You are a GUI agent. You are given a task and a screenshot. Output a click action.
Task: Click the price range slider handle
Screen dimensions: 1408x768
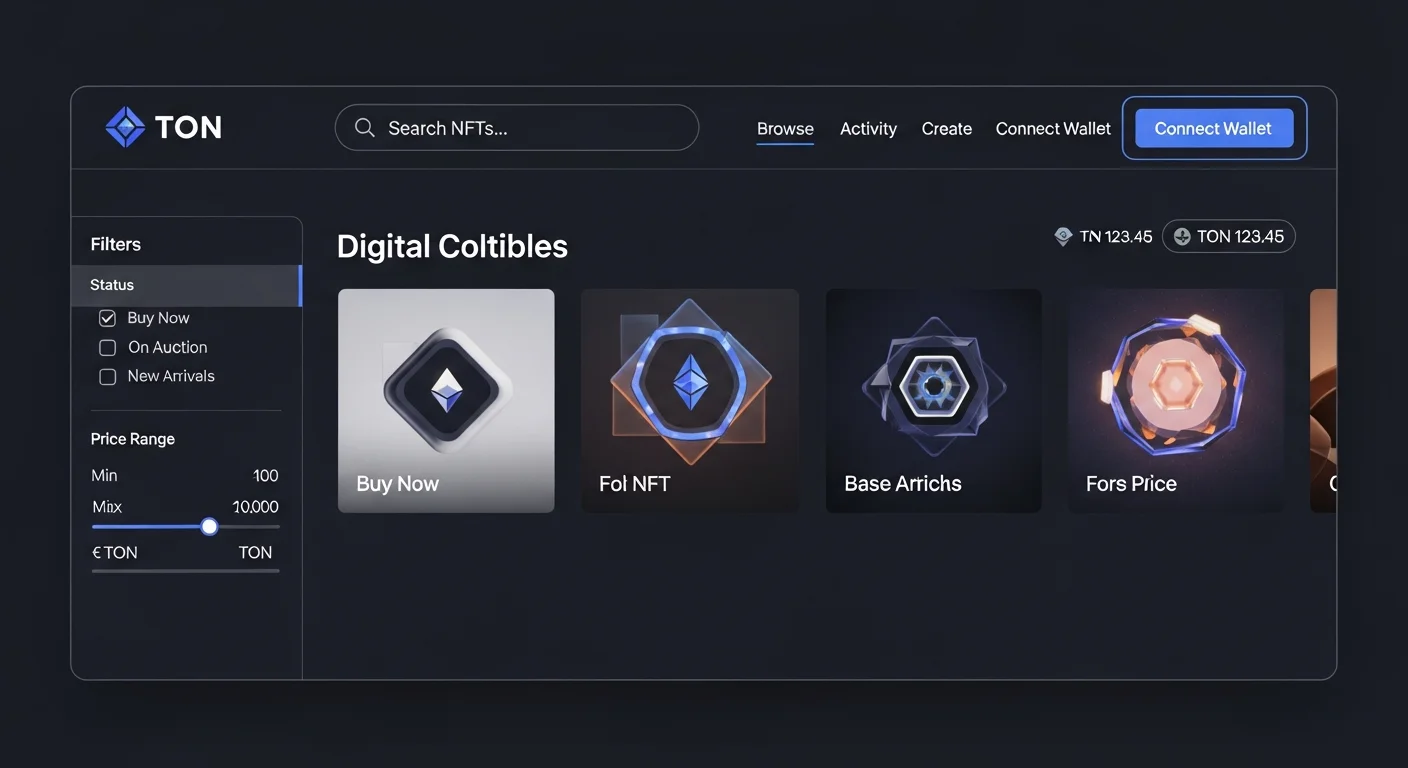click(209, 526)
